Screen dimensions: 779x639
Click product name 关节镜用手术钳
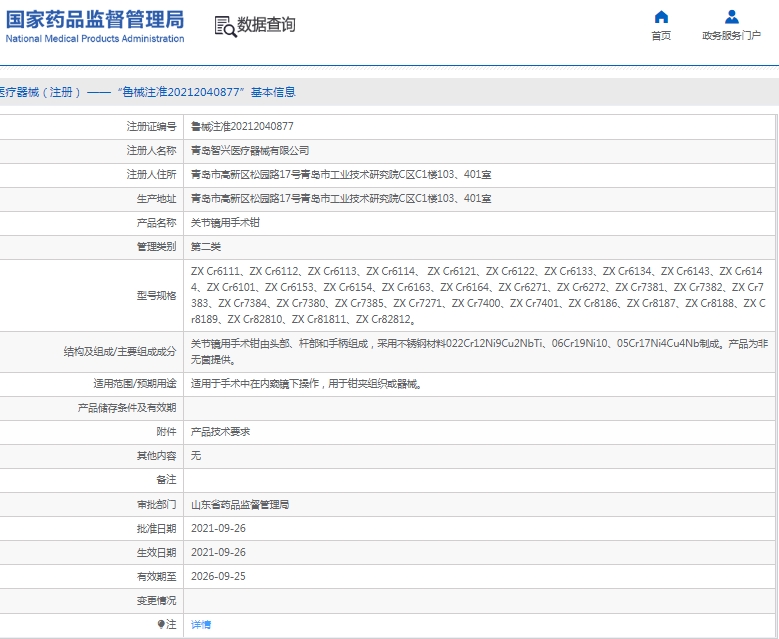click(x=225, y=222)
